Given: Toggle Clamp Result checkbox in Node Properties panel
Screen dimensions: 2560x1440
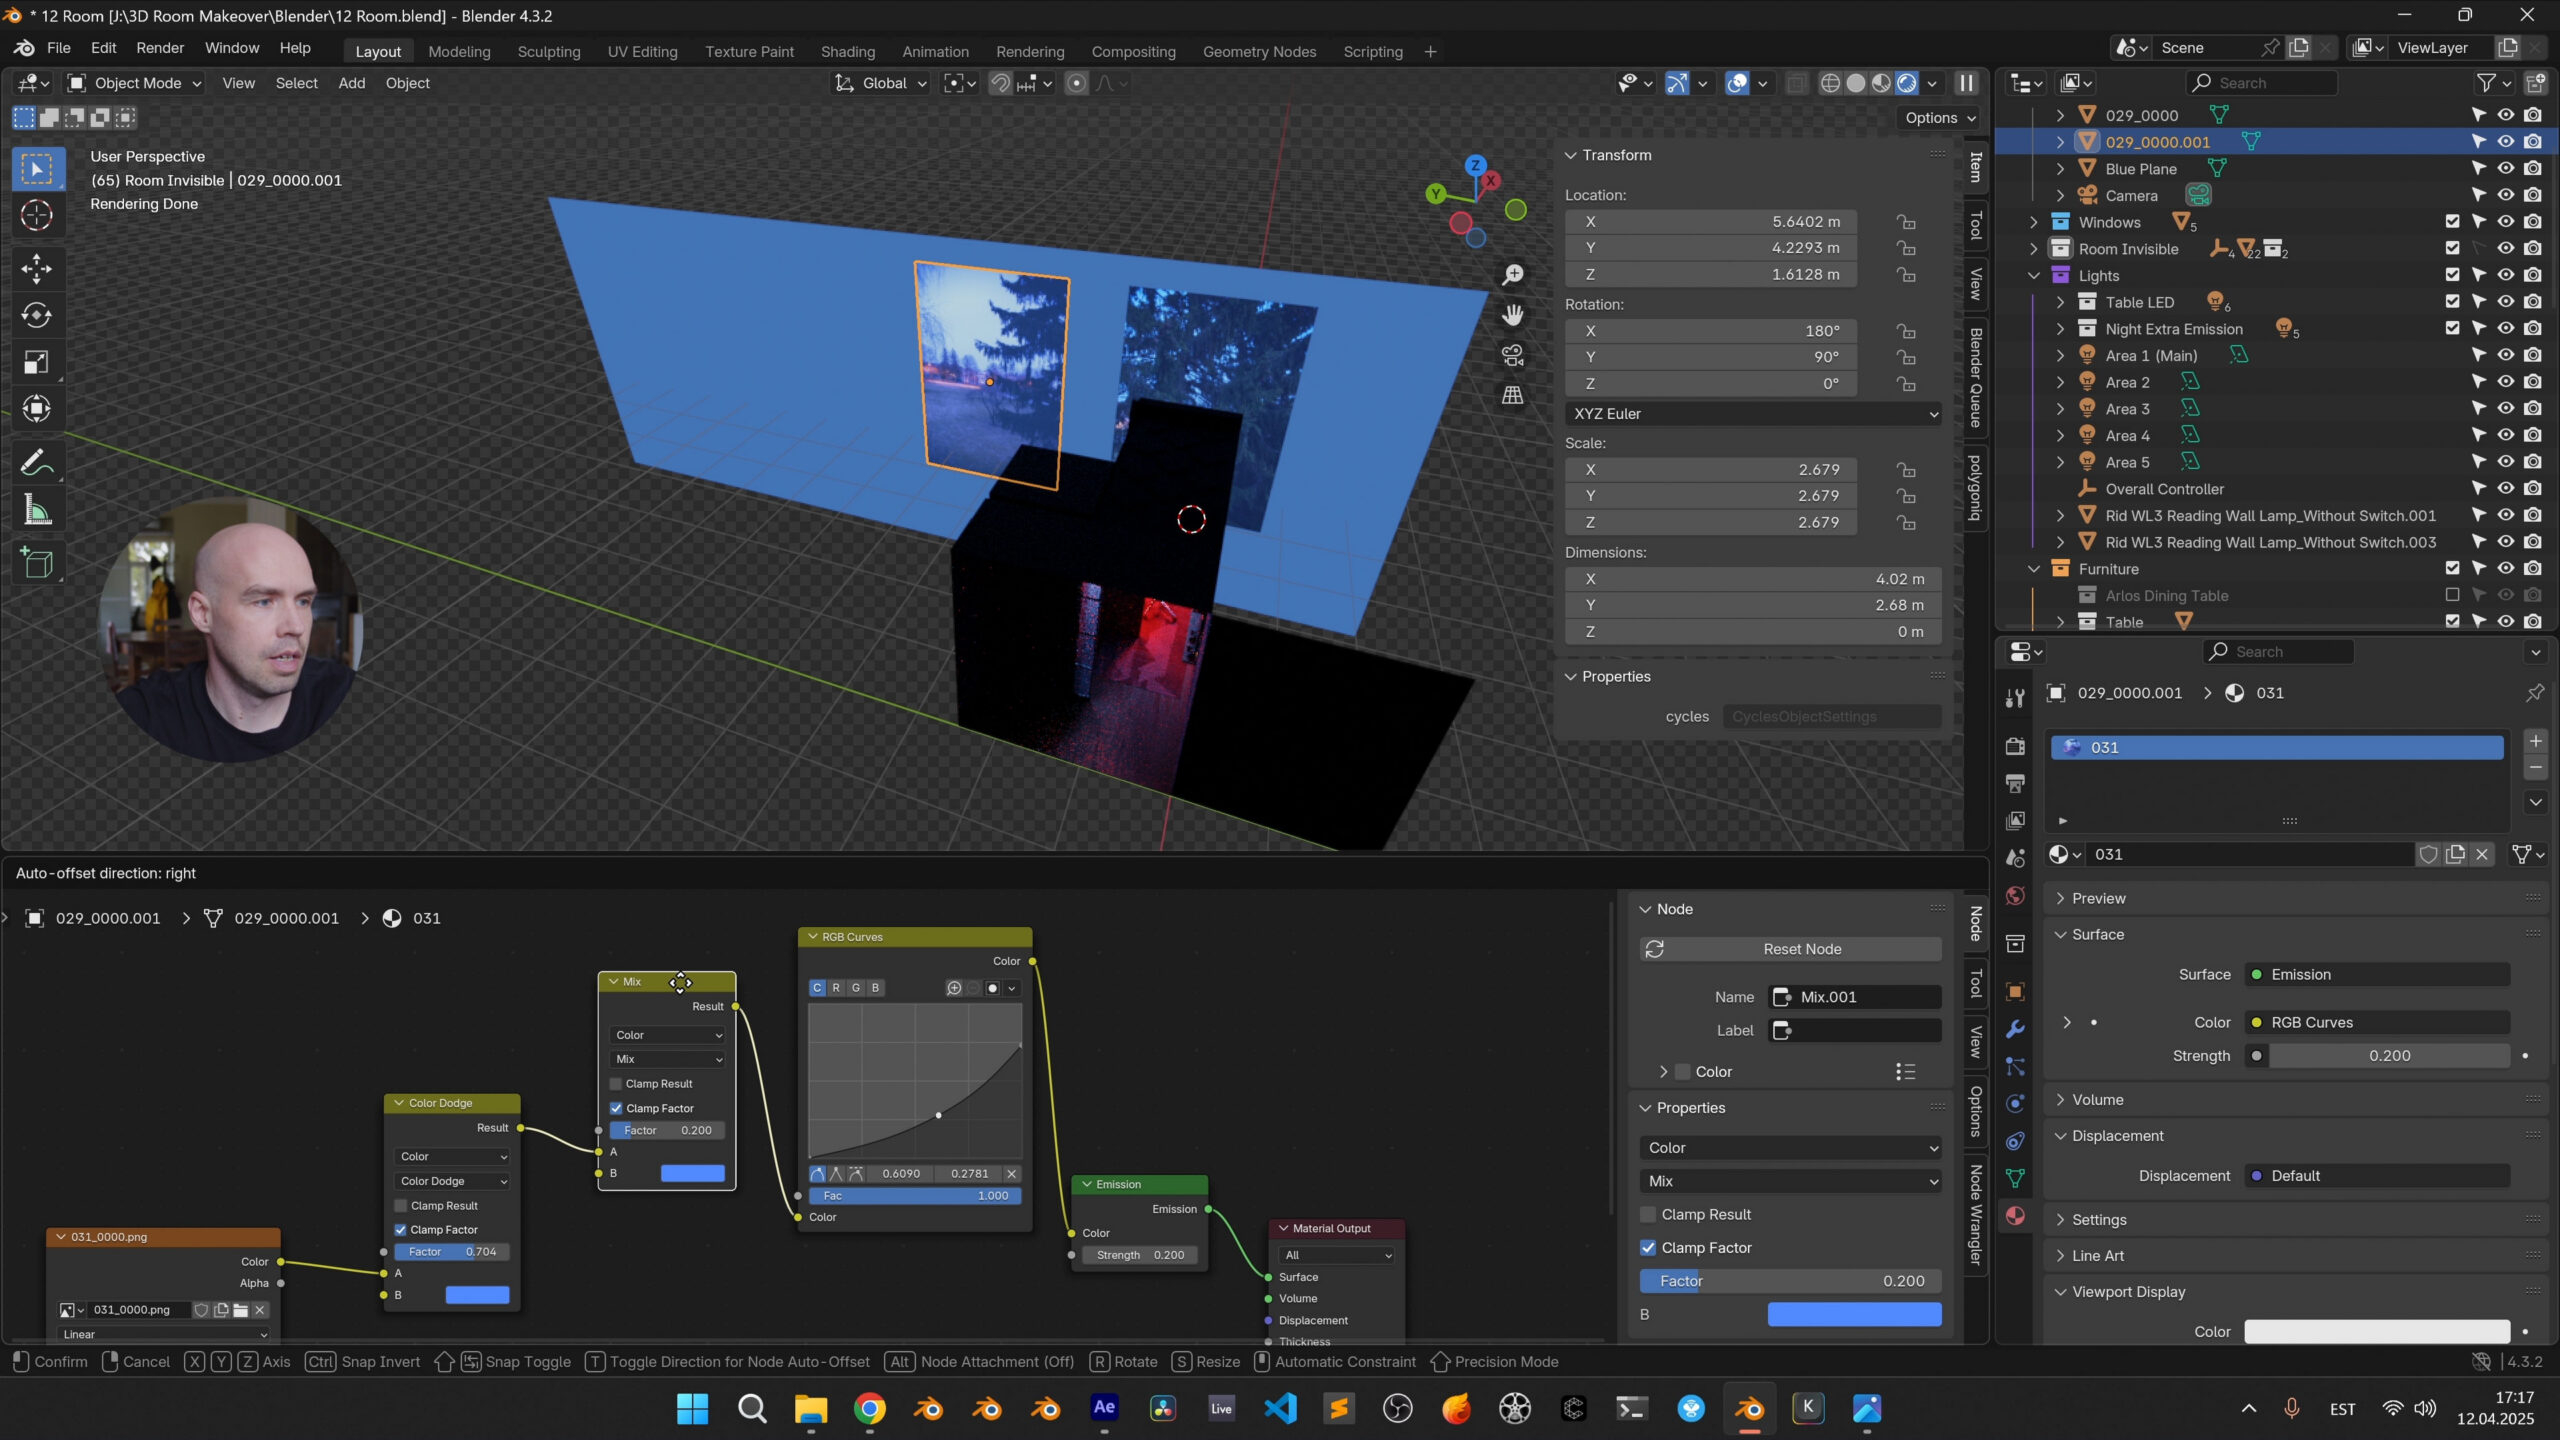Looking at the screenshot, I should pos(1648,1214).
